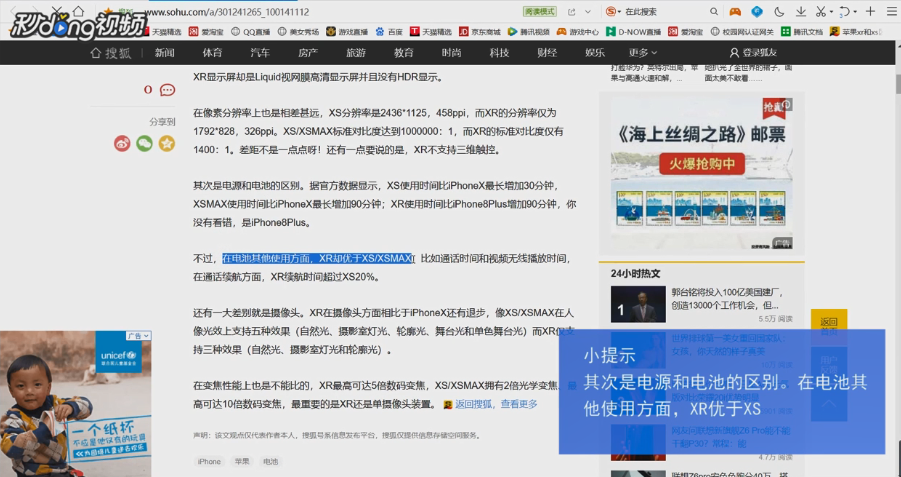Open the 时尚 navigation item
This screenshot has height=477, width=901.
coord(451,53)
